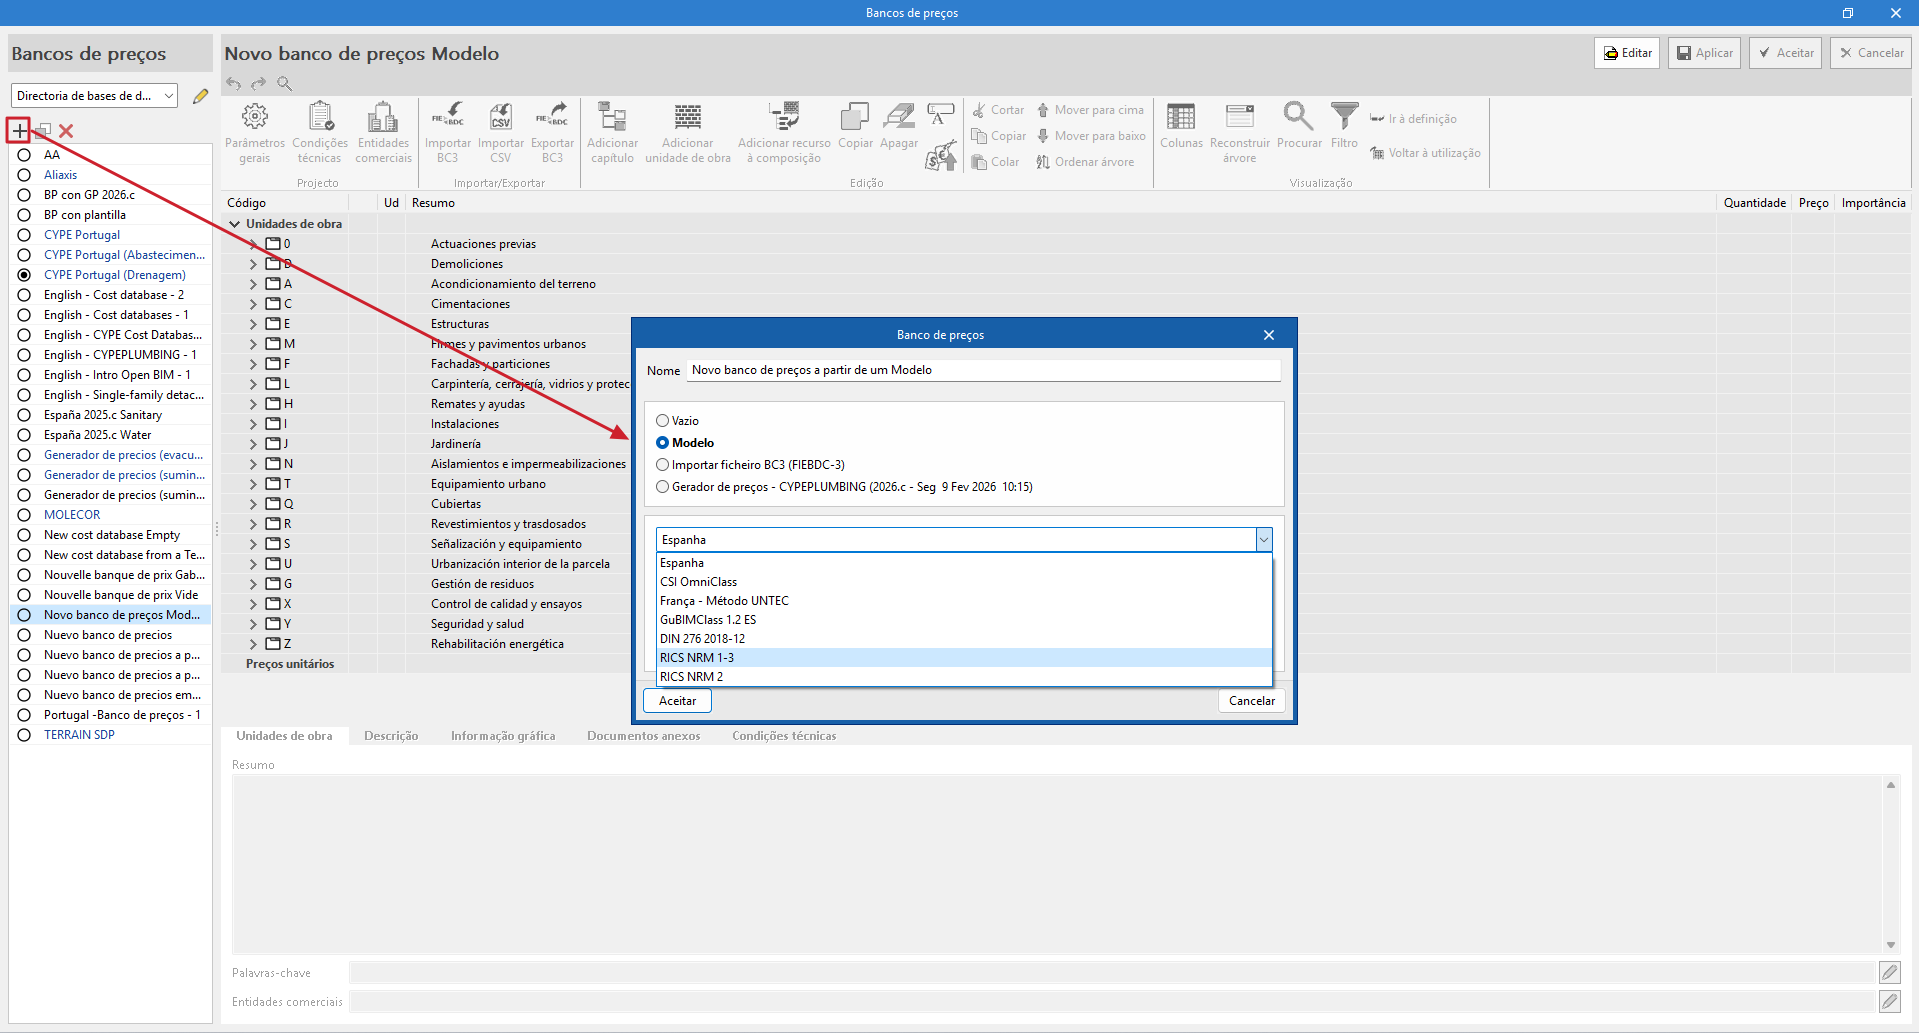Viewport: 1919px width, 1033px height.
Task: Choose RICS NRM 1-3 from dropdown list
Action: pos(697,658)
